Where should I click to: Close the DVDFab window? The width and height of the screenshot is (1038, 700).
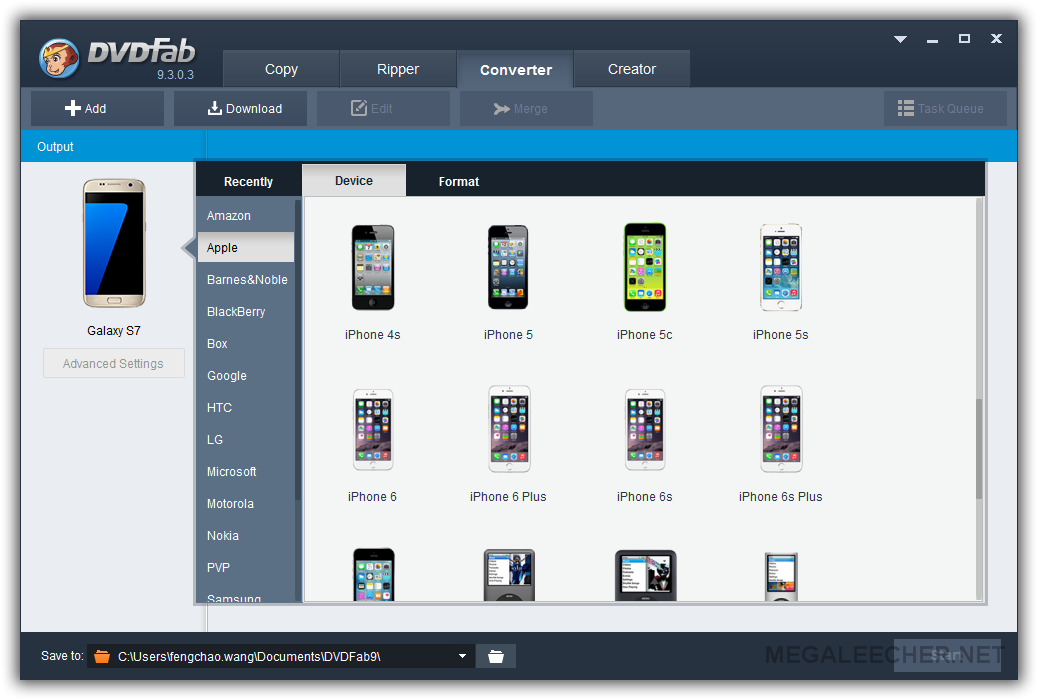click(x=996, y=39)
